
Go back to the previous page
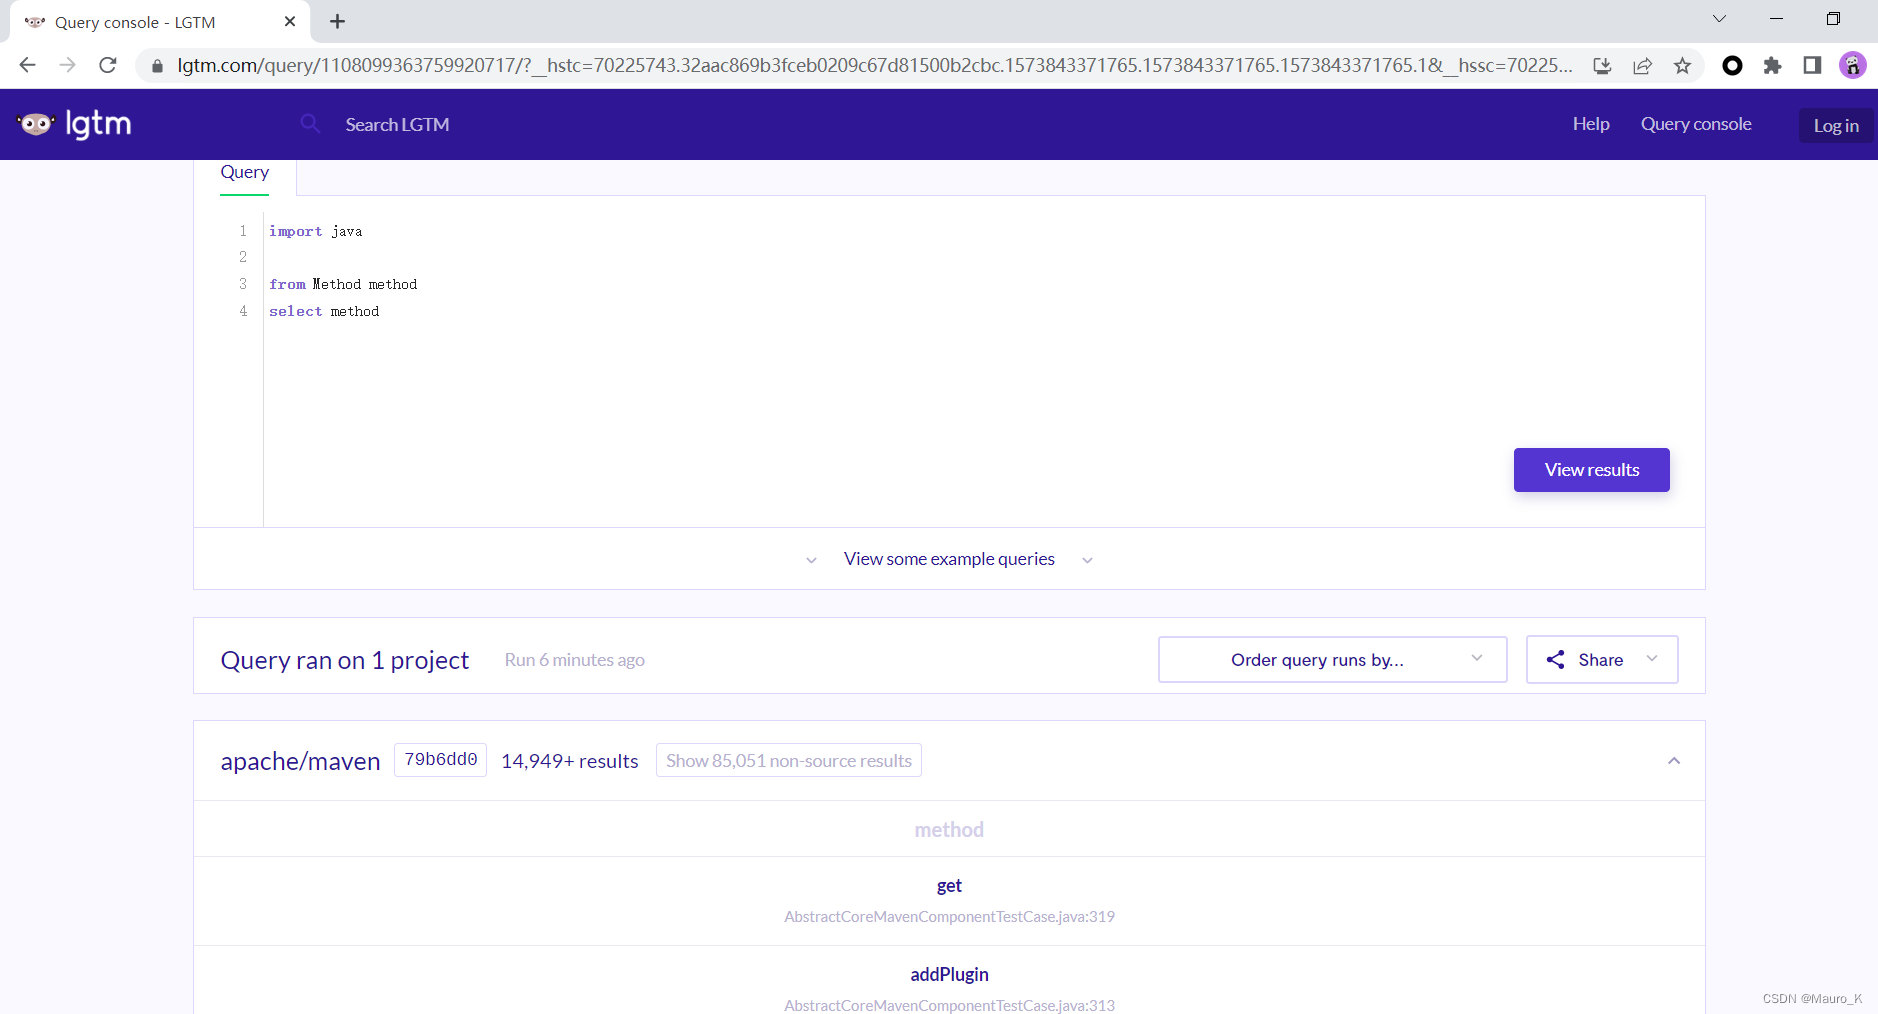coord(27,65)
